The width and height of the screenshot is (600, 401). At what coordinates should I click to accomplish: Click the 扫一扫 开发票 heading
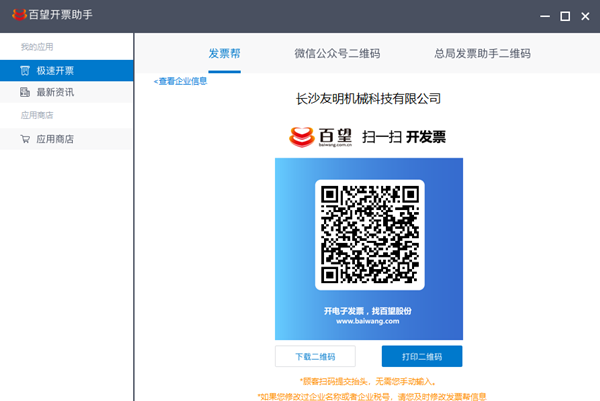(x=404, y=137)
